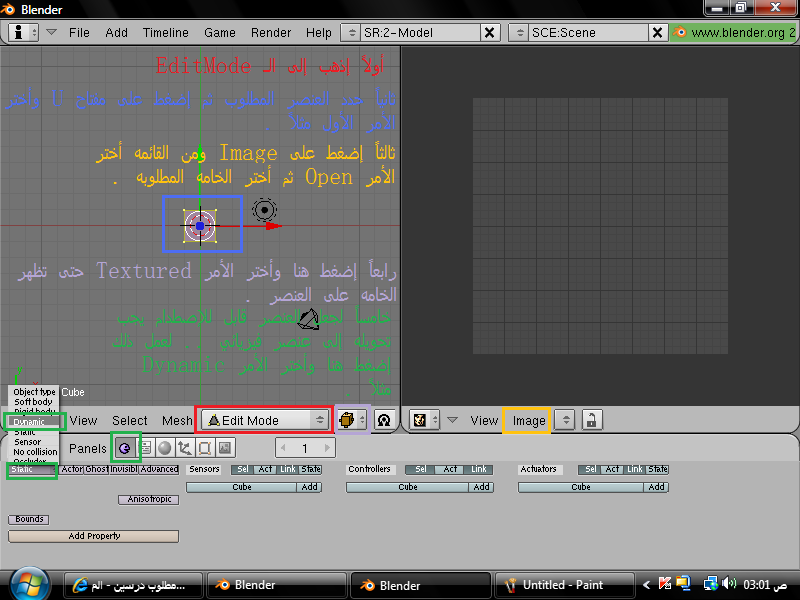
Task: Toggle the lock icon in image editor header
Action: 591,420
